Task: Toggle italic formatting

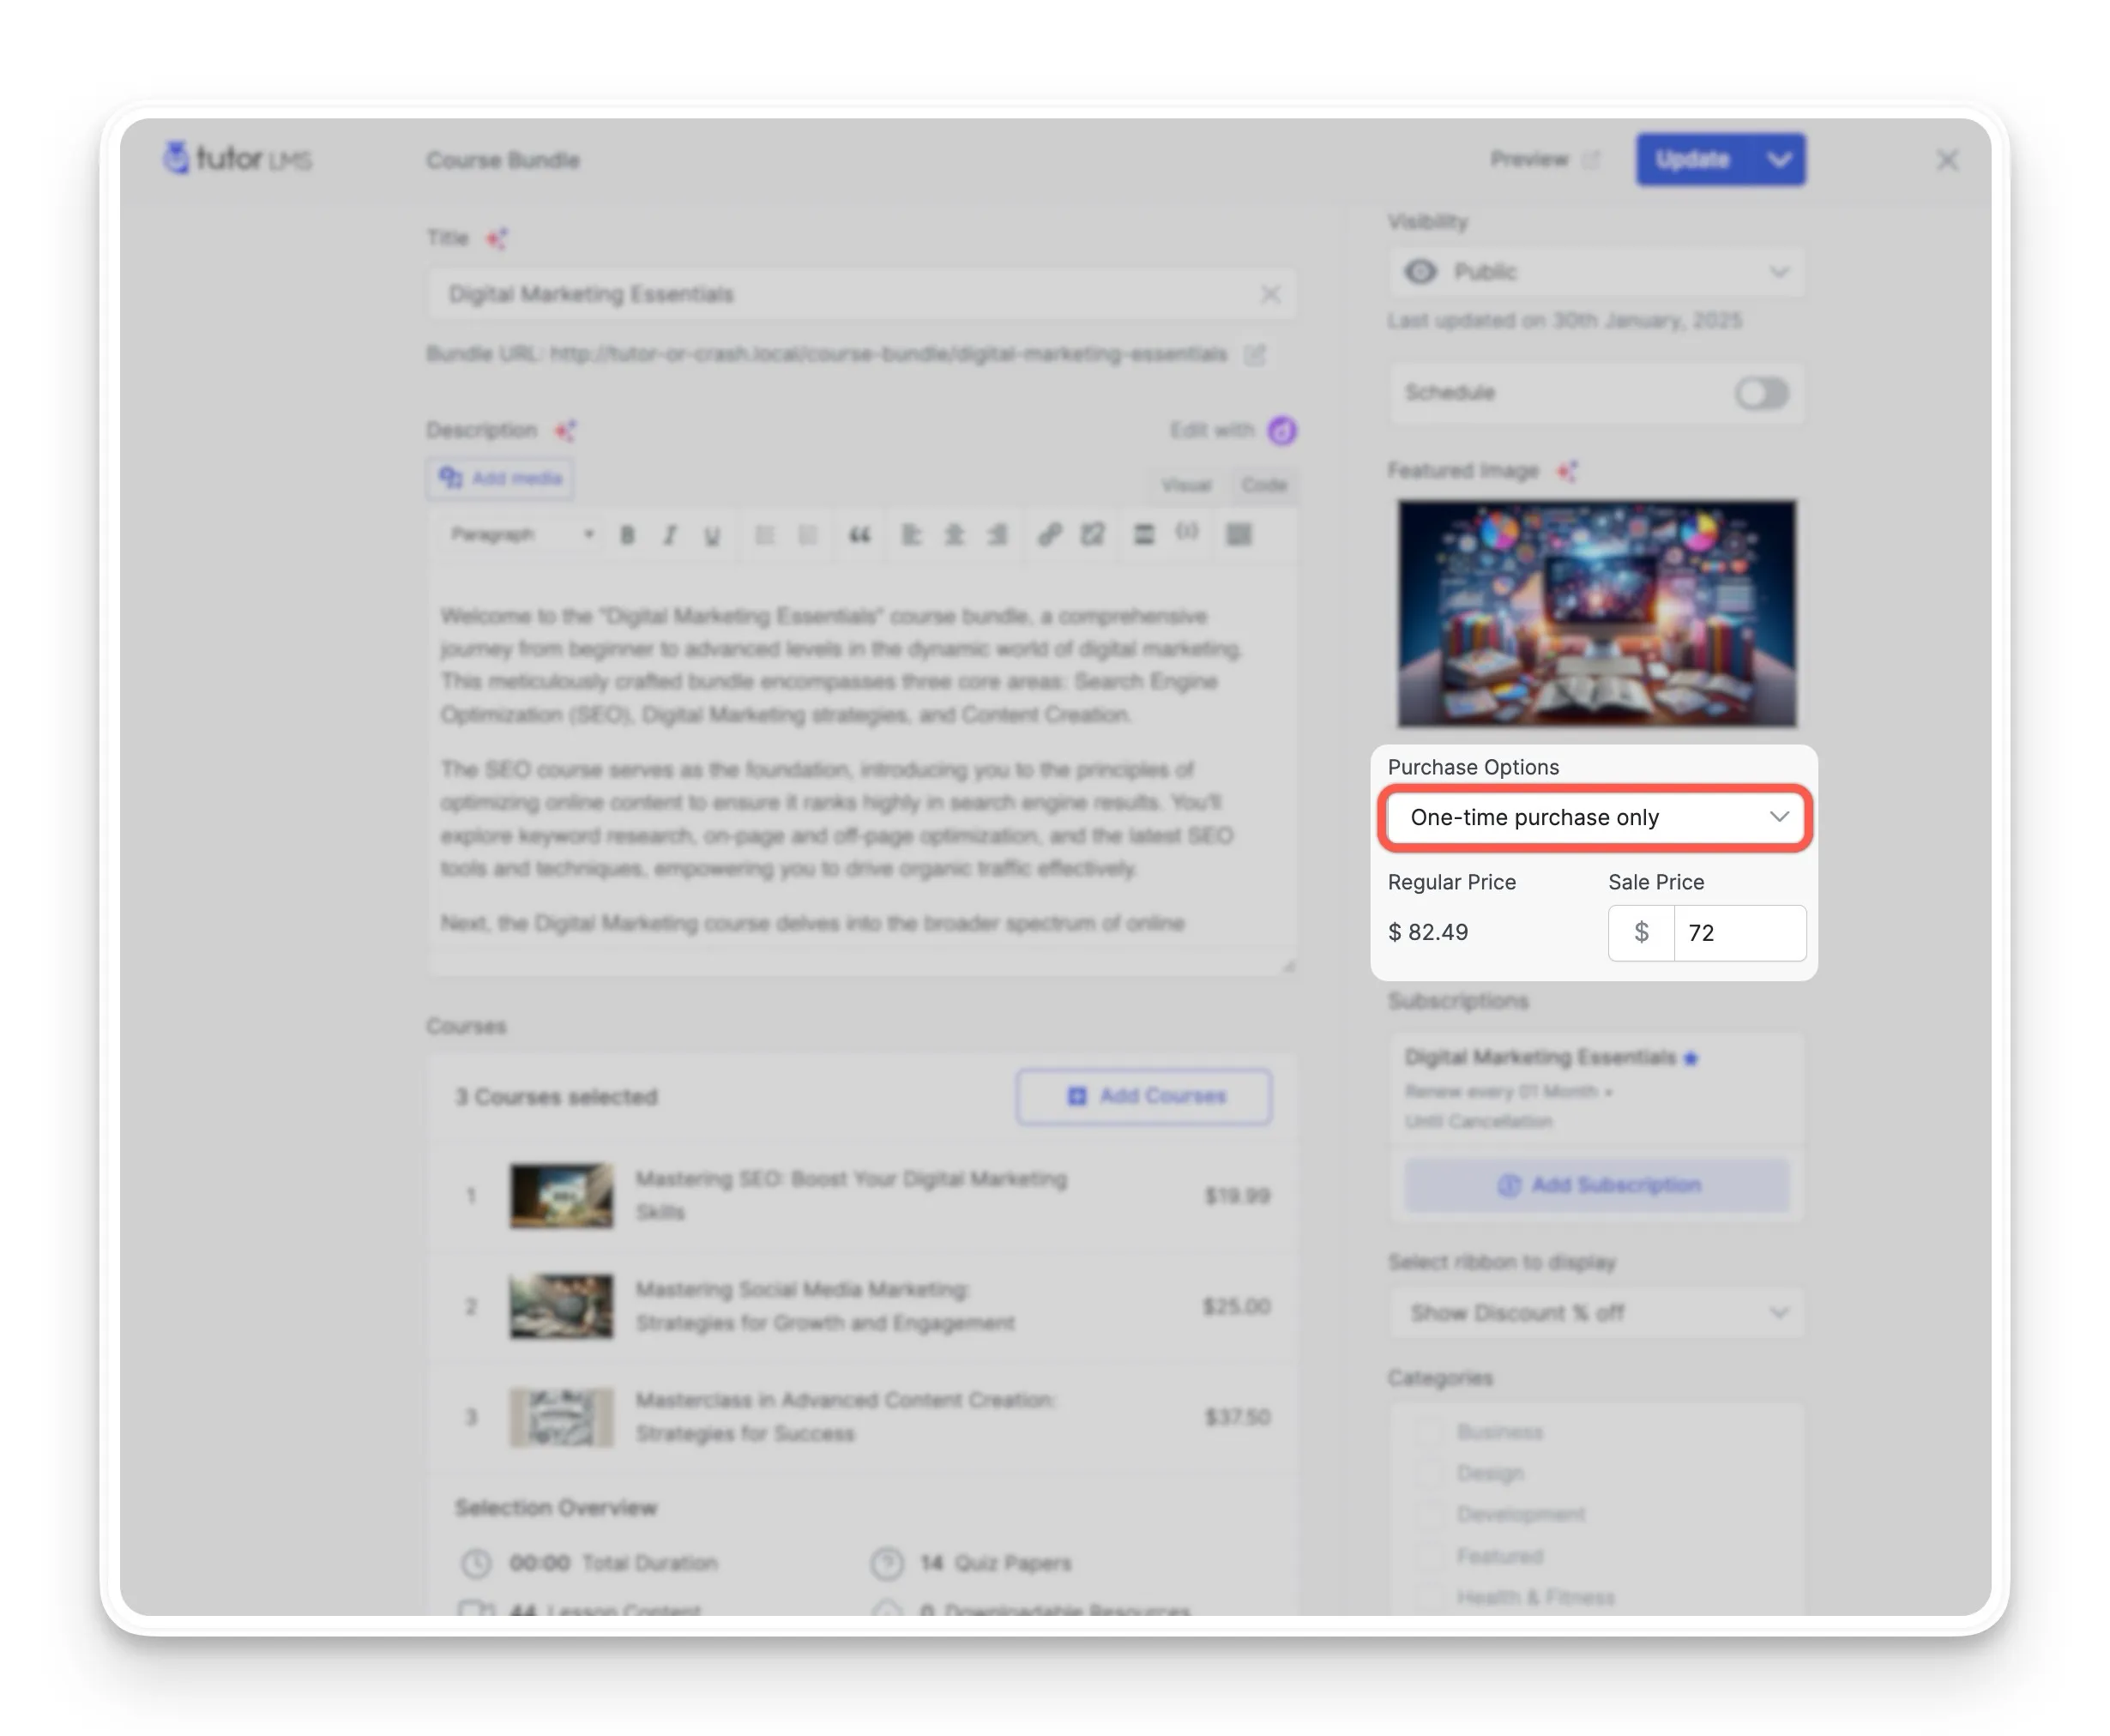Action: [670, 535]
